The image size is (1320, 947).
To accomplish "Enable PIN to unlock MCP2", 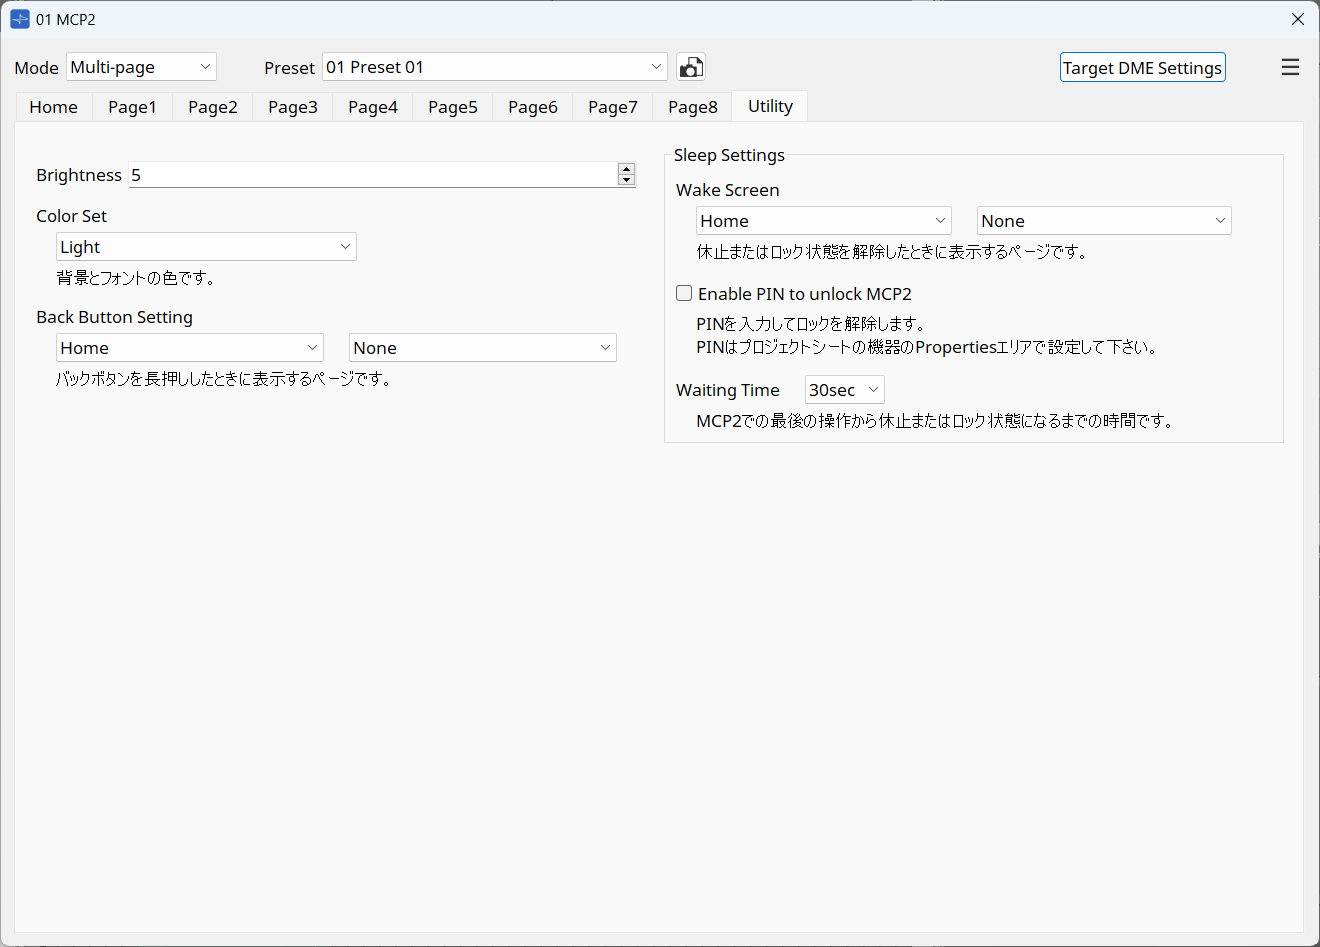I will 684,293.
